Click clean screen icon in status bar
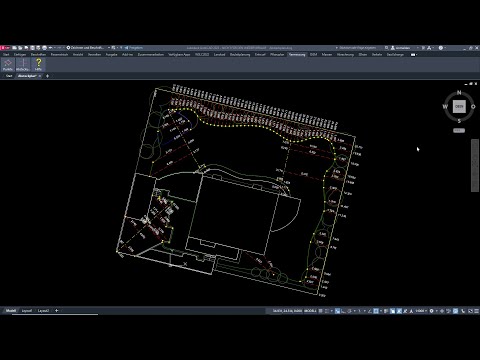Viewport: 480px width, 360px height. [x=470, y=311]
